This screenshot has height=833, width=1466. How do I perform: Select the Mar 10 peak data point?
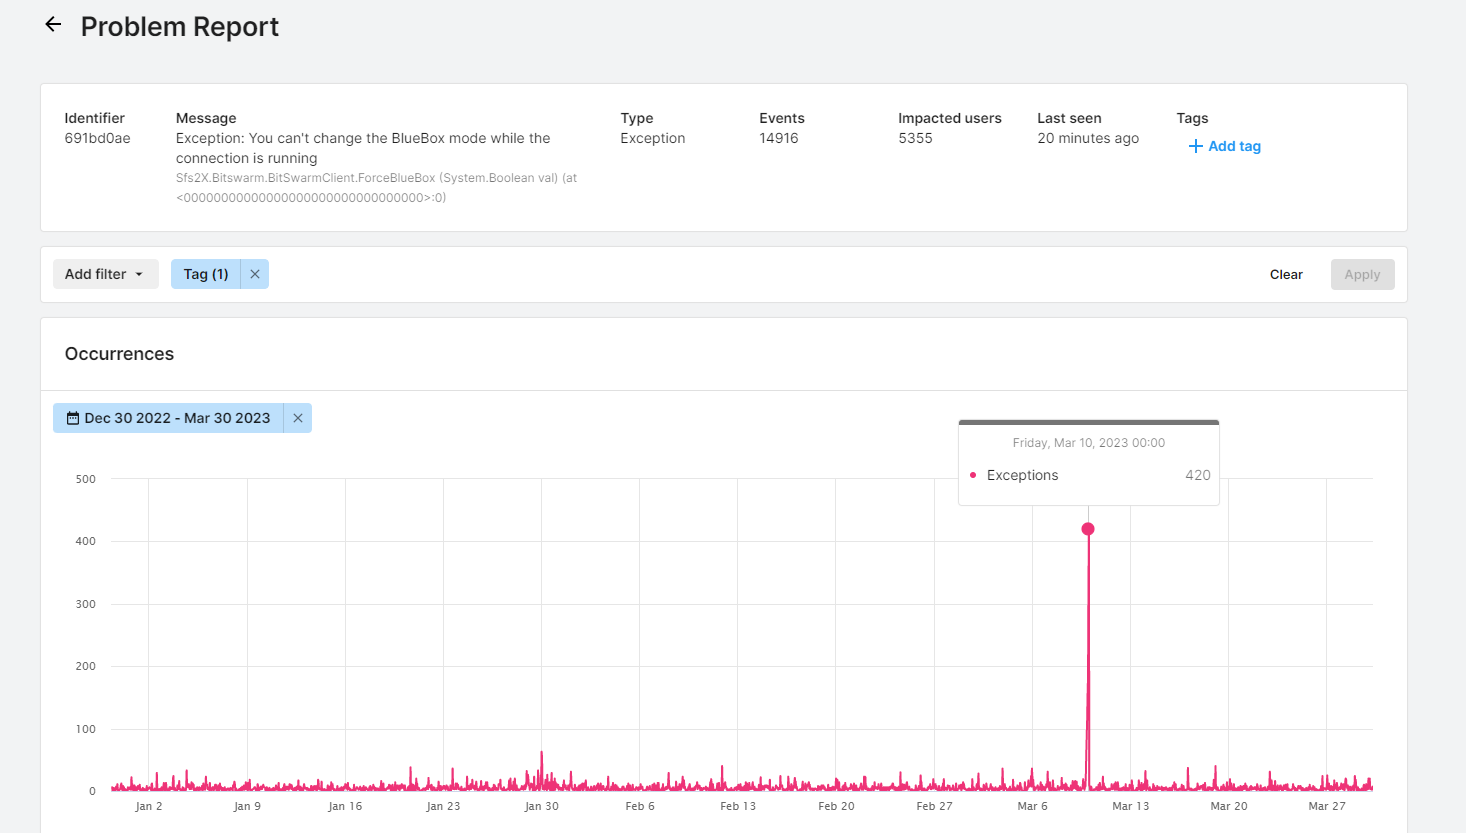(1088, 529)
